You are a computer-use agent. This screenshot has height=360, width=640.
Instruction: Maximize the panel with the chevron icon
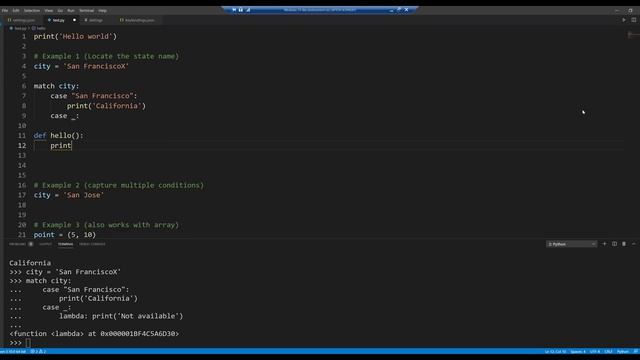pyautogui.click(x=633, y=244)
